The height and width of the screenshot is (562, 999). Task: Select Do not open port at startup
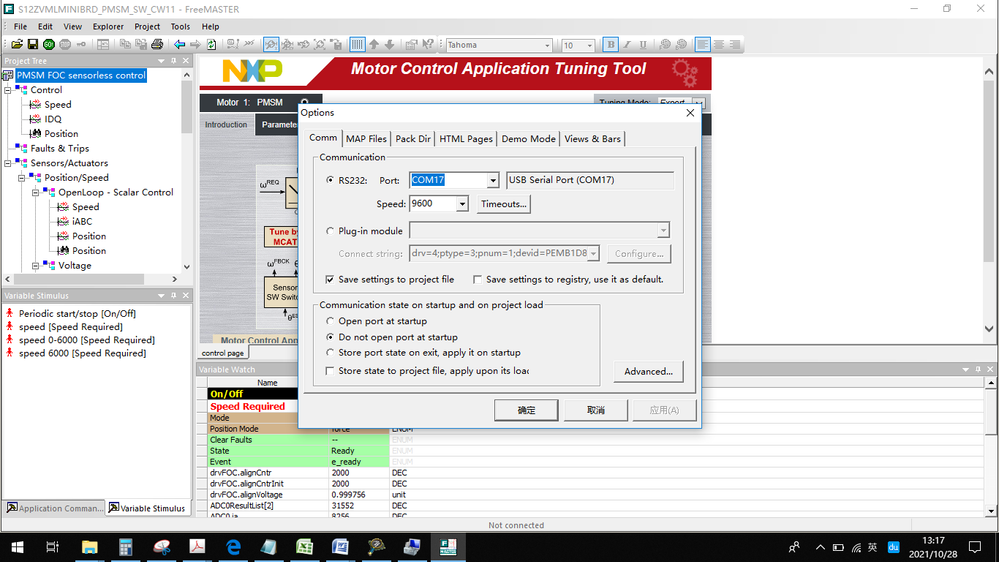click(x=329, y=337)
